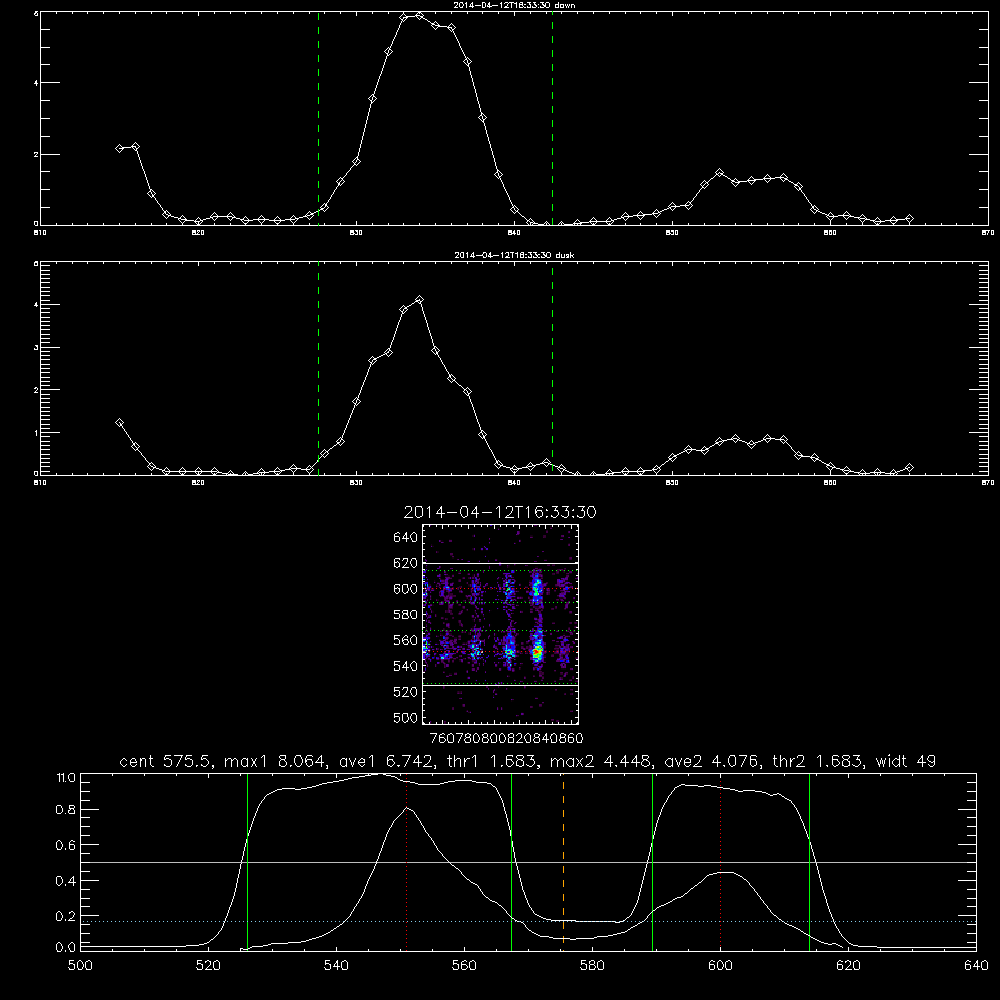Click the y-axis label '0.4' in bottom plot

[66, 881]
